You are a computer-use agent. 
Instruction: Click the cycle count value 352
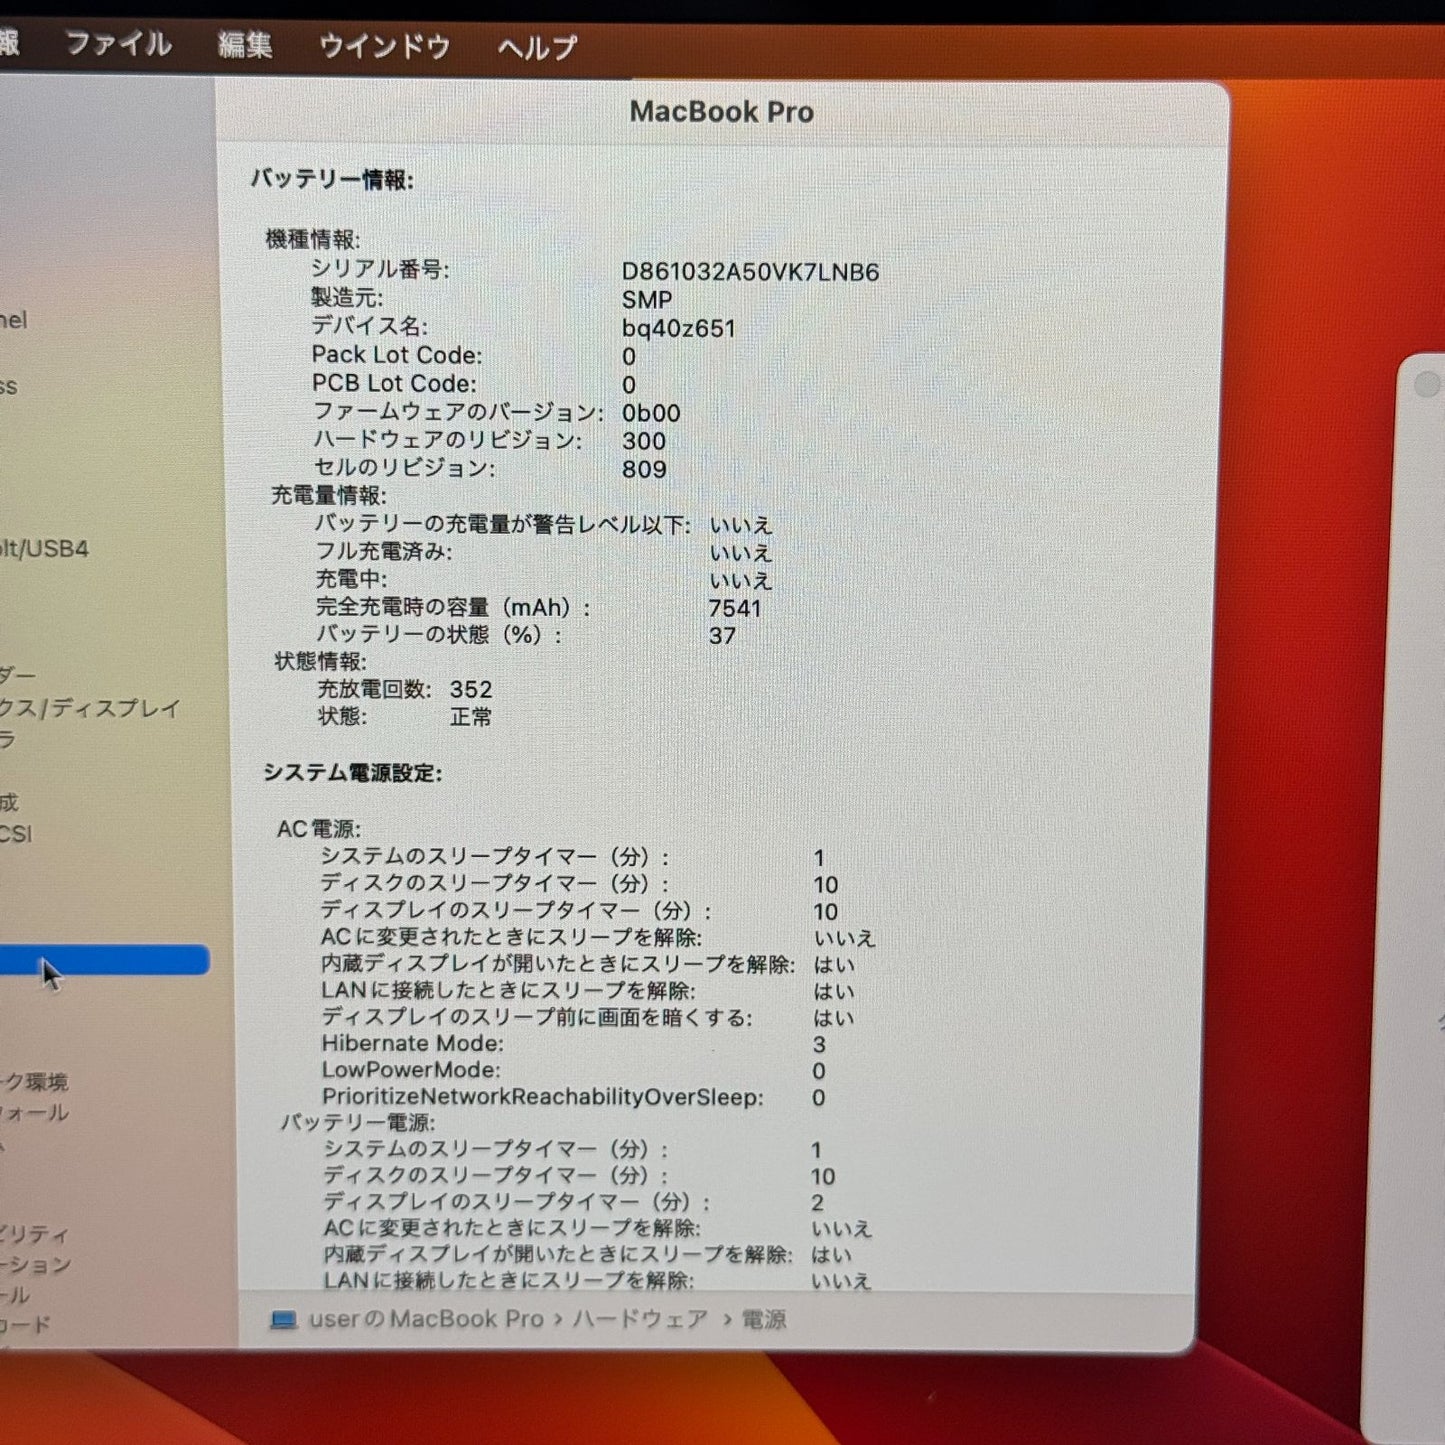point(471,690)
